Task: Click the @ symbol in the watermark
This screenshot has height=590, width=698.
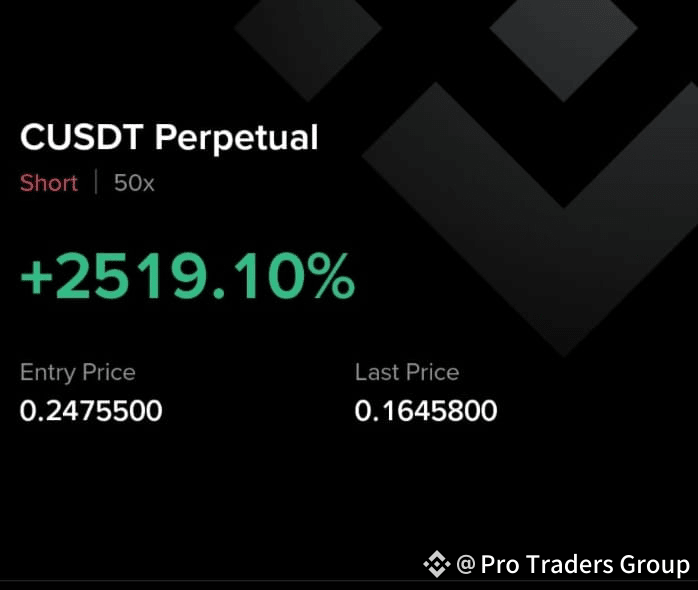Action: (x=466, y=565)
